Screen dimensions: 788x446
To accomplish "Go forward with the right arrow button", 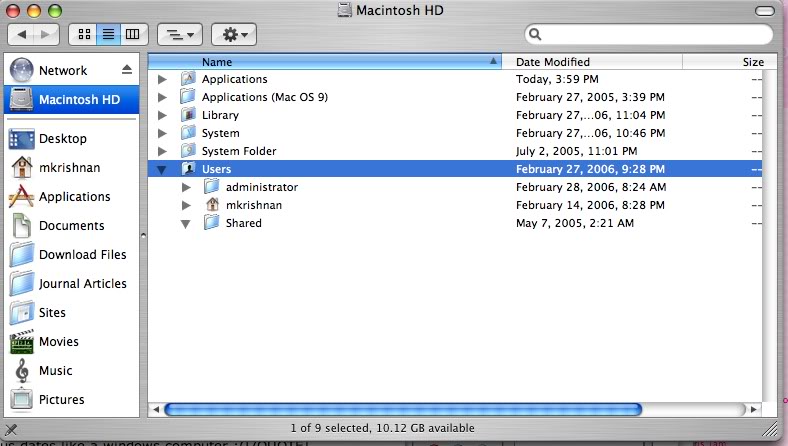I will click(46, 34).
